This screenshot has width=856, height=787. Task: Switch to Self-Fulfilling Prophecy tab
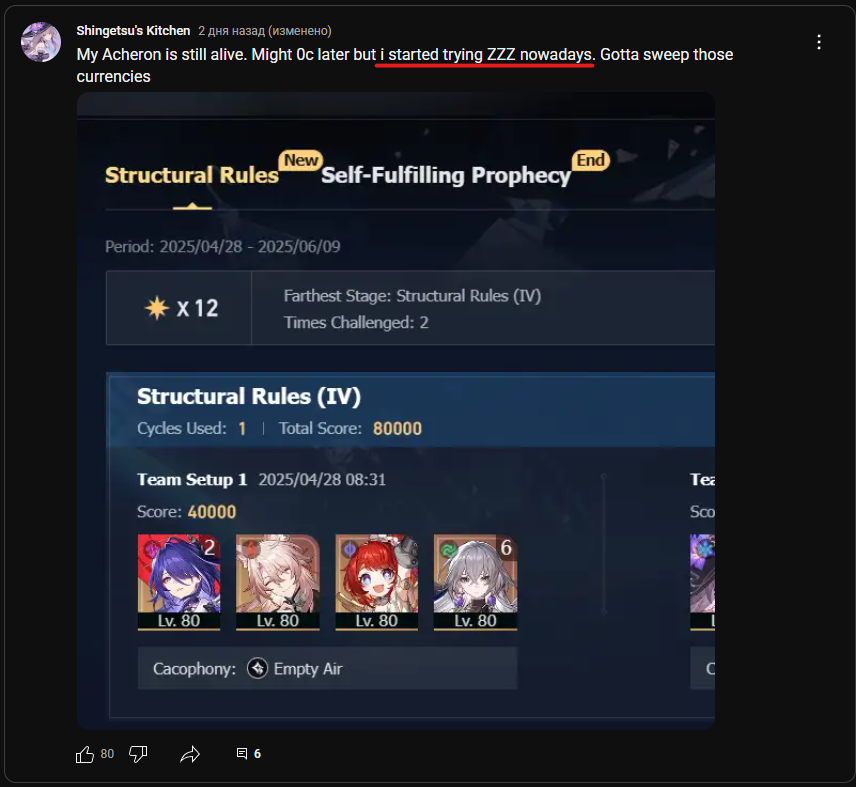coord(446,175)
